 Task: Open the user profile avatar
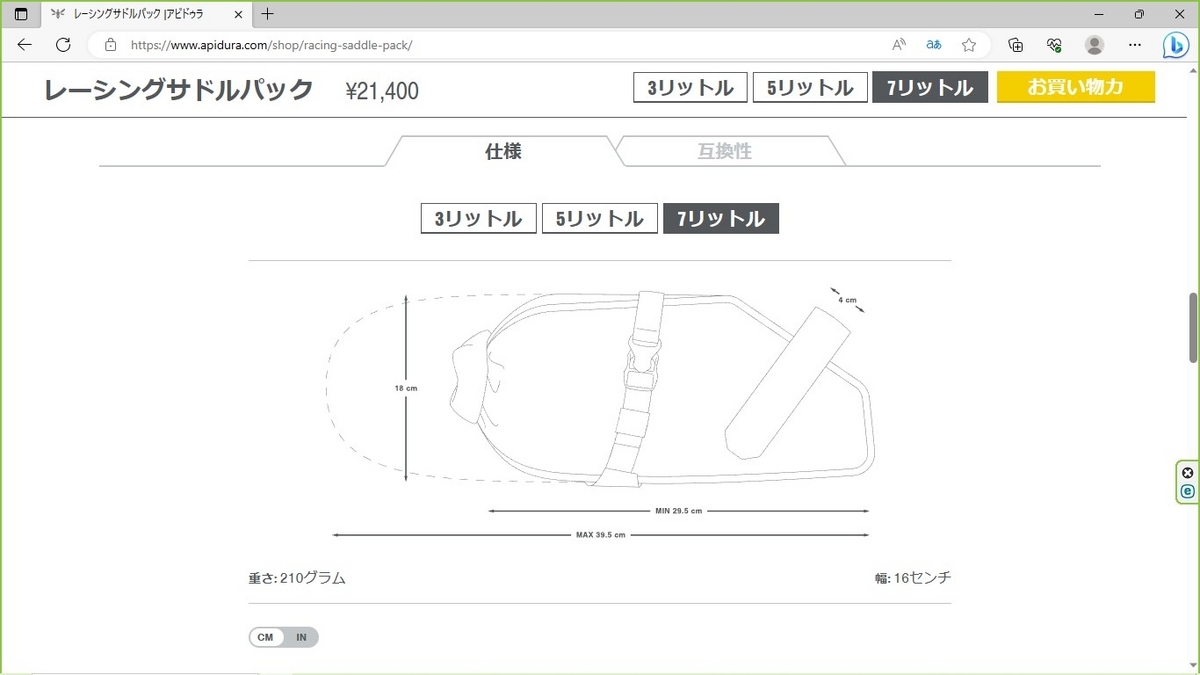1095,45
